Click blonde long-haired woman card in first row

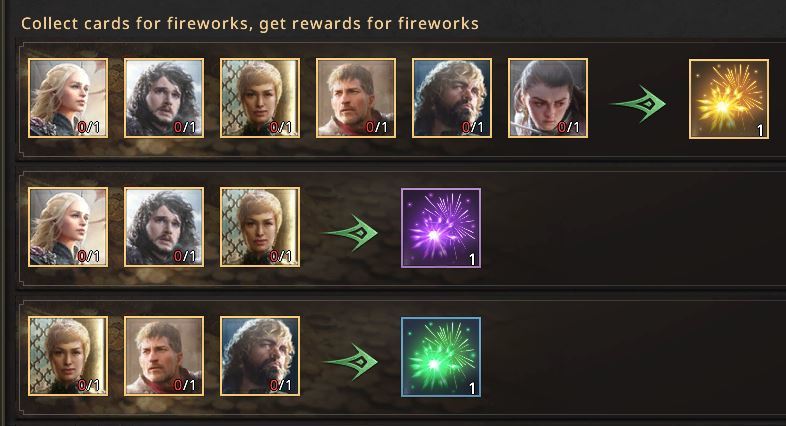pyautogui.click(x=68, y=98)
